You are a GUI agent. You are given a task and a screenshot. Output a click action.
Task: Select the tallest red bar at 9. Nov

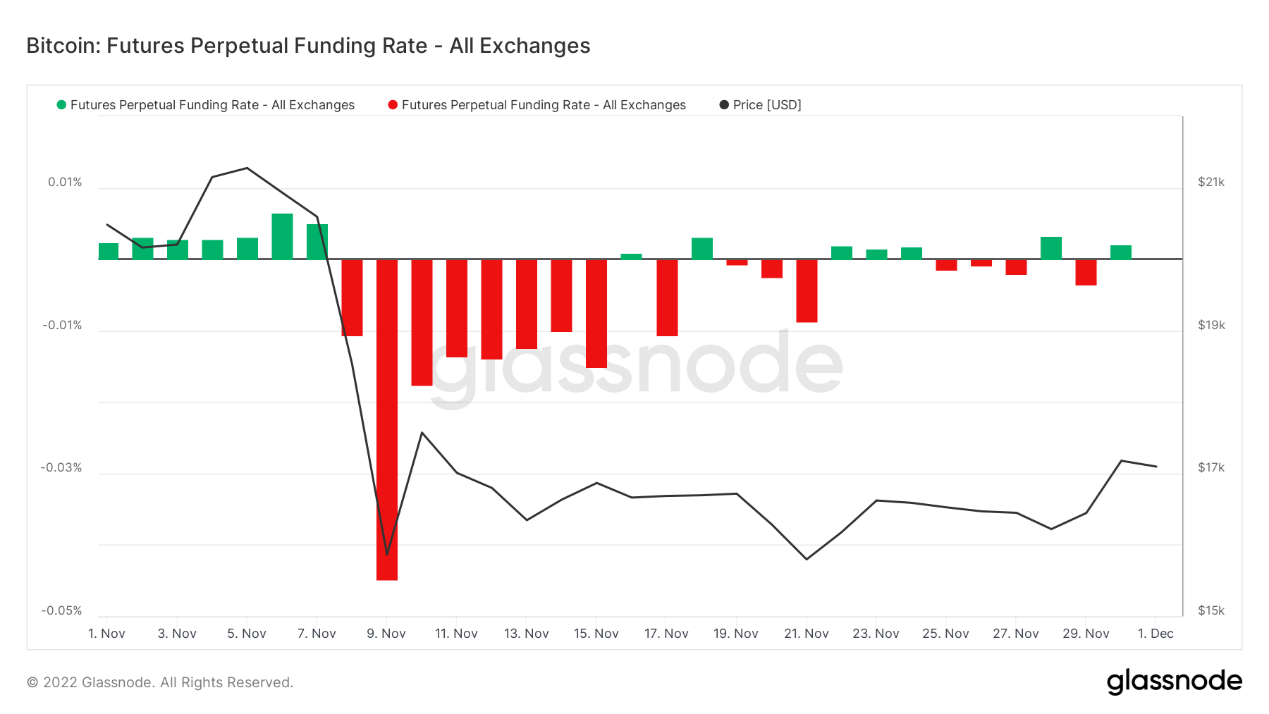coord(387,420)
